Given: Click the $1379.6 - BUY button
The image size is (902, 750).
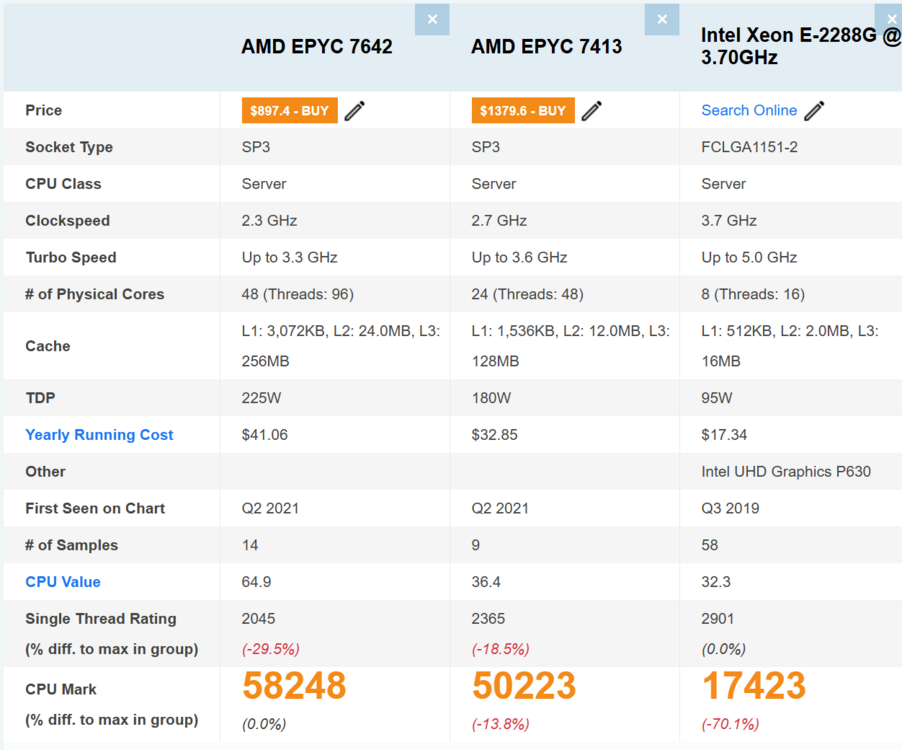Looking at the screenshot, I should pyautogui.click(x=523, y=110).
